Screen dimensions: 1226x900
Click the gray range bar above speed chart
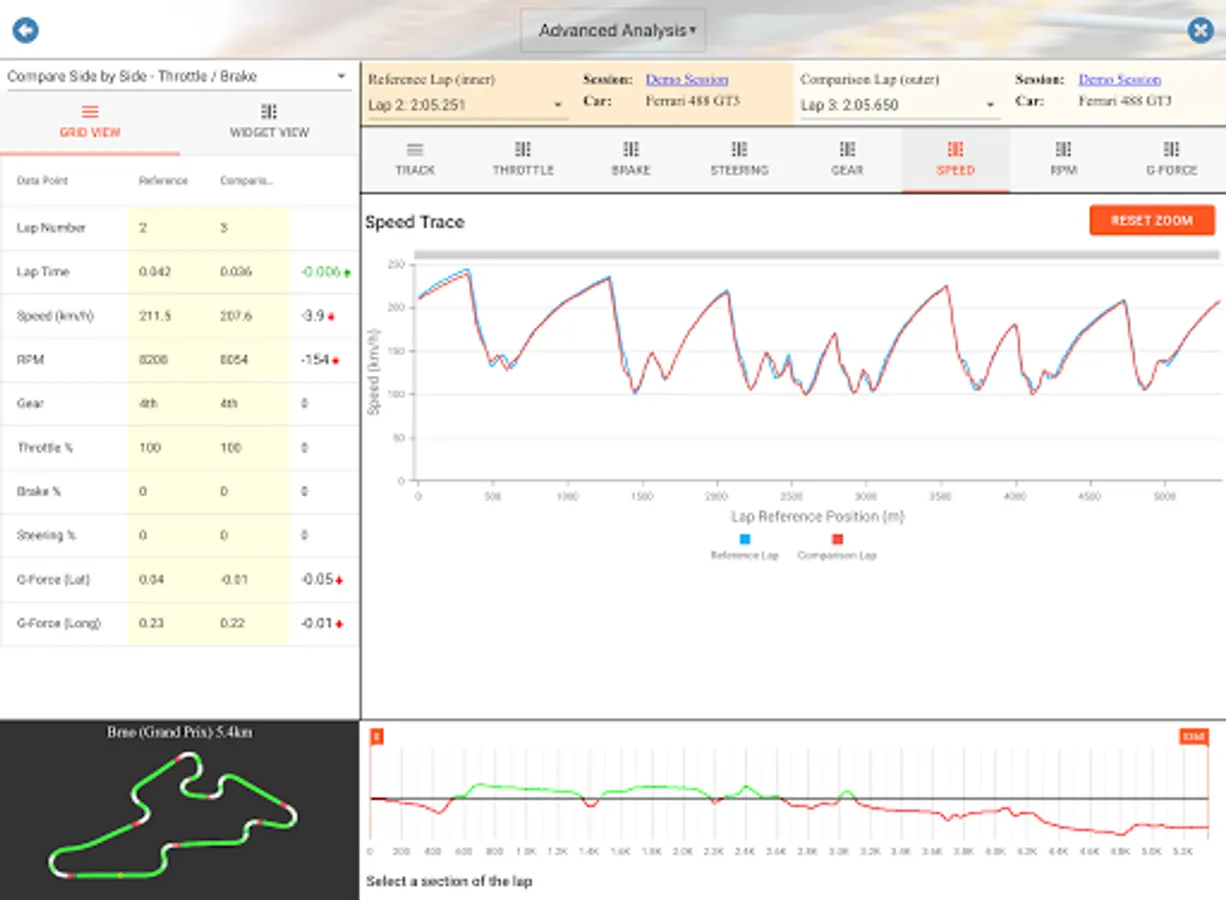point(817,256)
